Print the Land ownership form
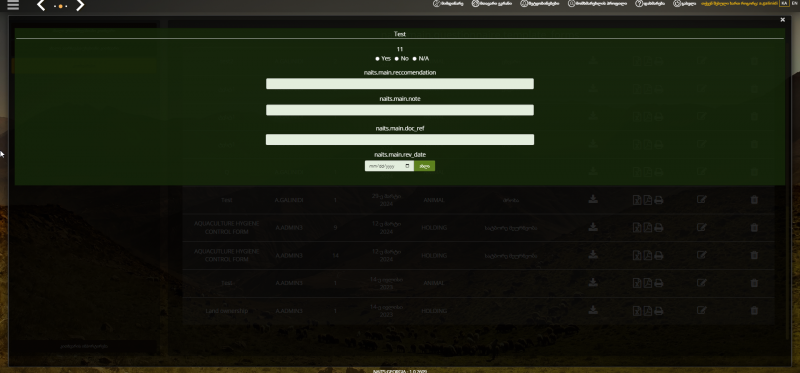The width and height of the screenshot is (800, 373). click(x=659, y=311)
